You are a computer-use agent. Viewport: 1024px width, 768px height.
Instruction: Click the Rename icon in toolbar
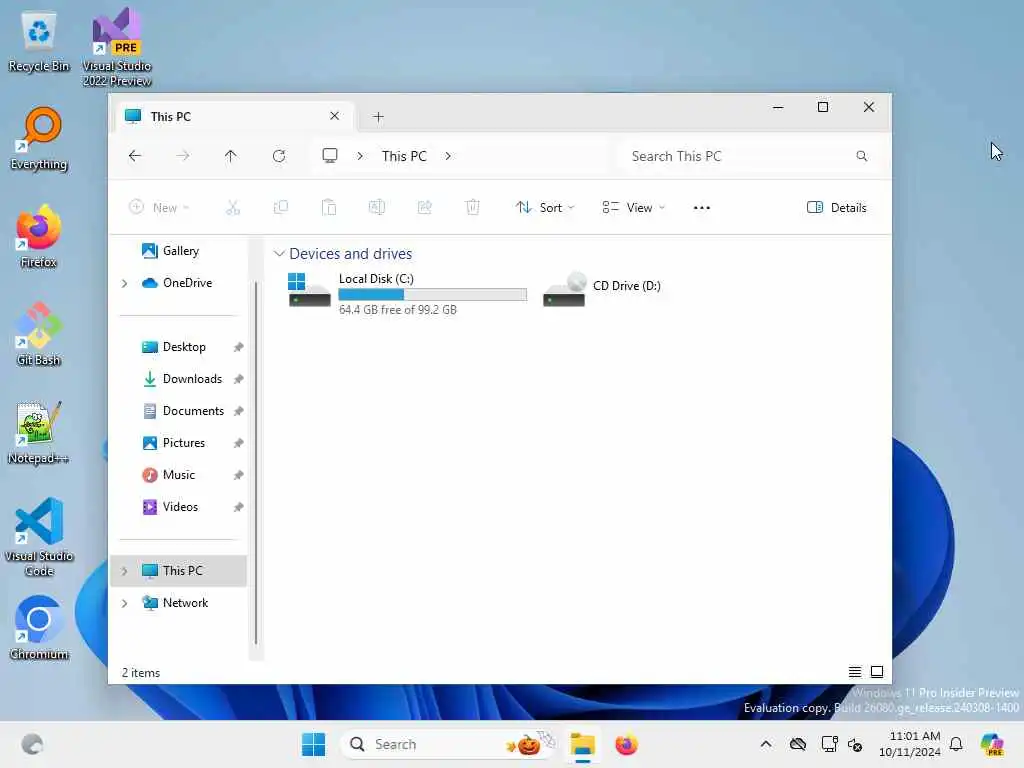[377, 208]
